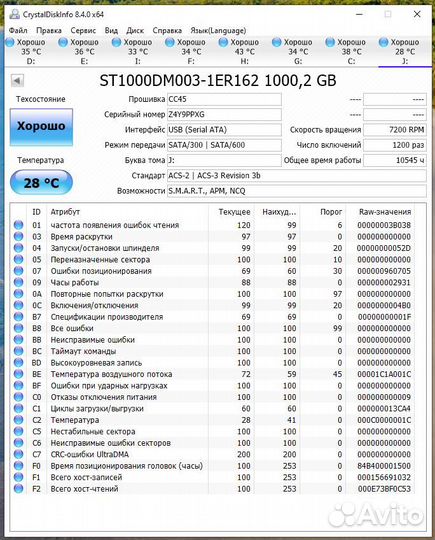Screen dimensions: 435x540
Task: Open the Вид menu
Action: tap(111, 30)
